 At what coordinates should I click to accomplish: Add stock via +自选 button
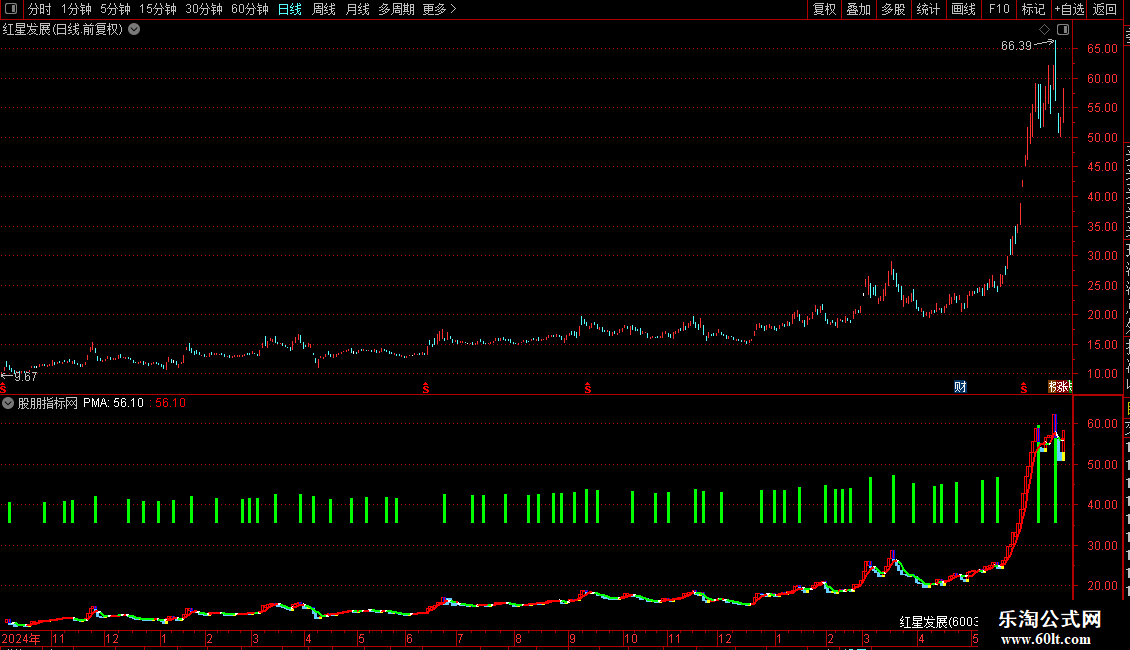tap(1069, 9)
